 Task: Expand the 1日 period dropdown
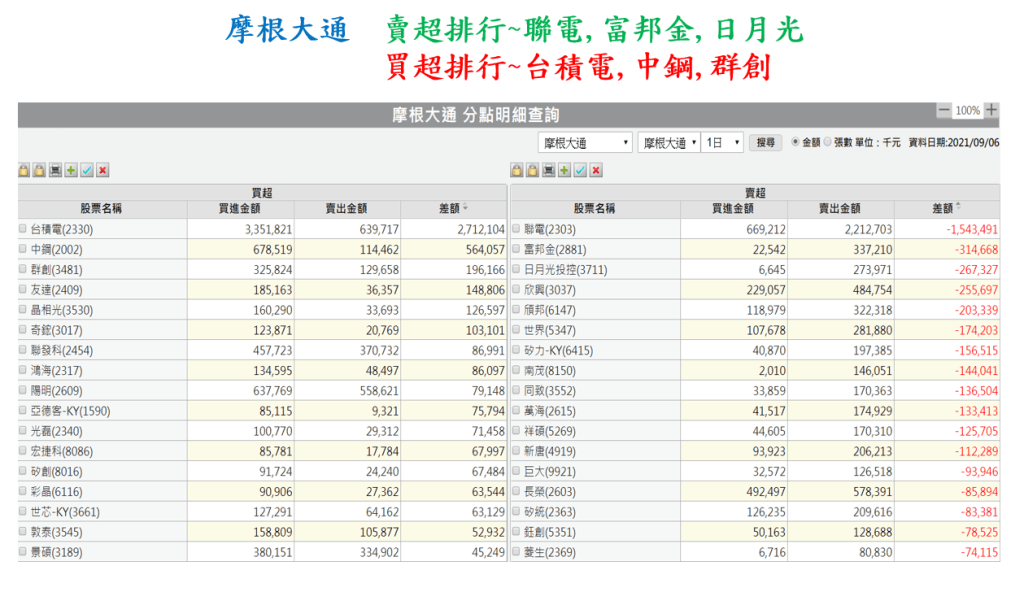721,143
